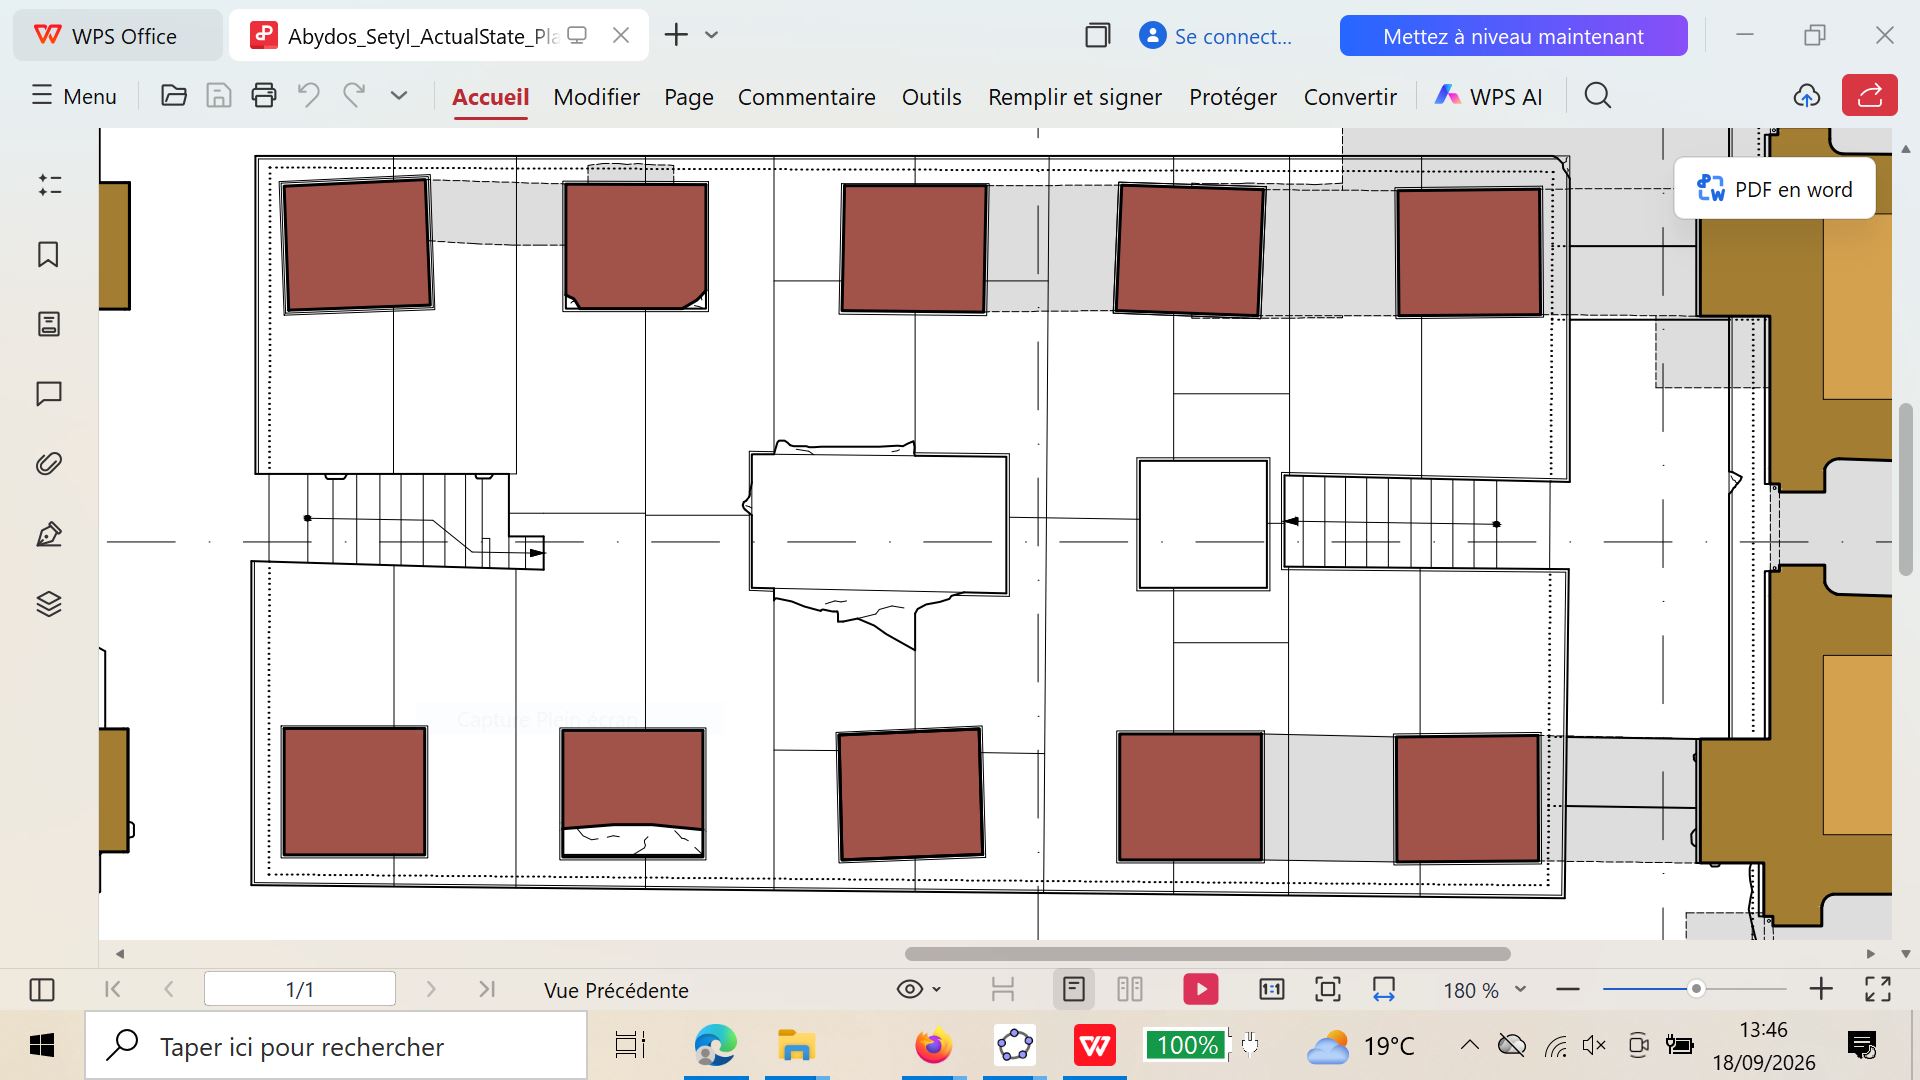Screen dimensions: 1920x1080
Task: Open the search magnifier in ribbon
Action: coord(1598,96)
